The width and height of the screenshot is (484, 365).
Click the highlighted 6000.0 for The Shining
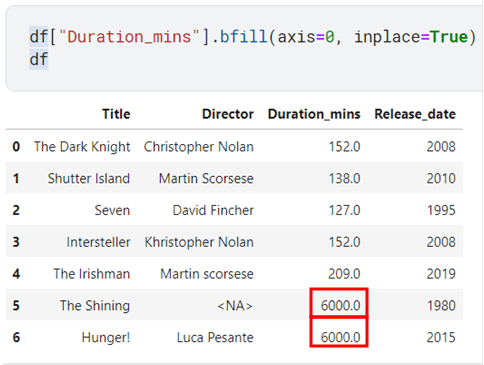pyautogui.click(x=340, y=306)
